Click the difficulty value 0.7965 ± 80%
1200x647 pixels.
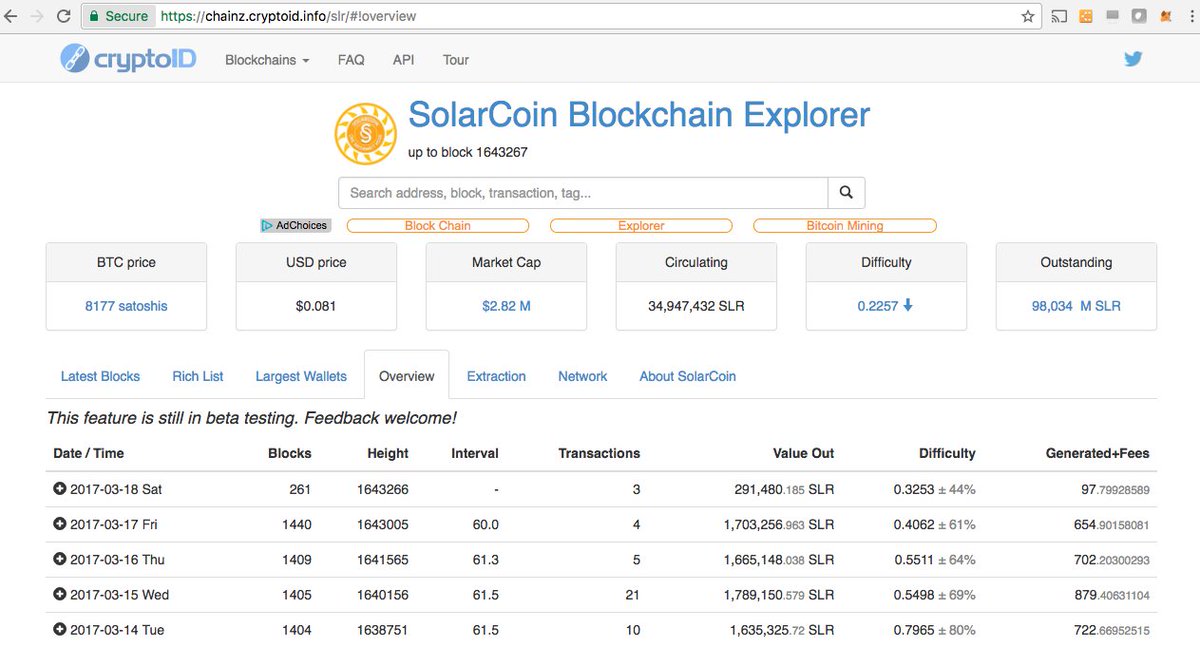(x=935, y=629)
